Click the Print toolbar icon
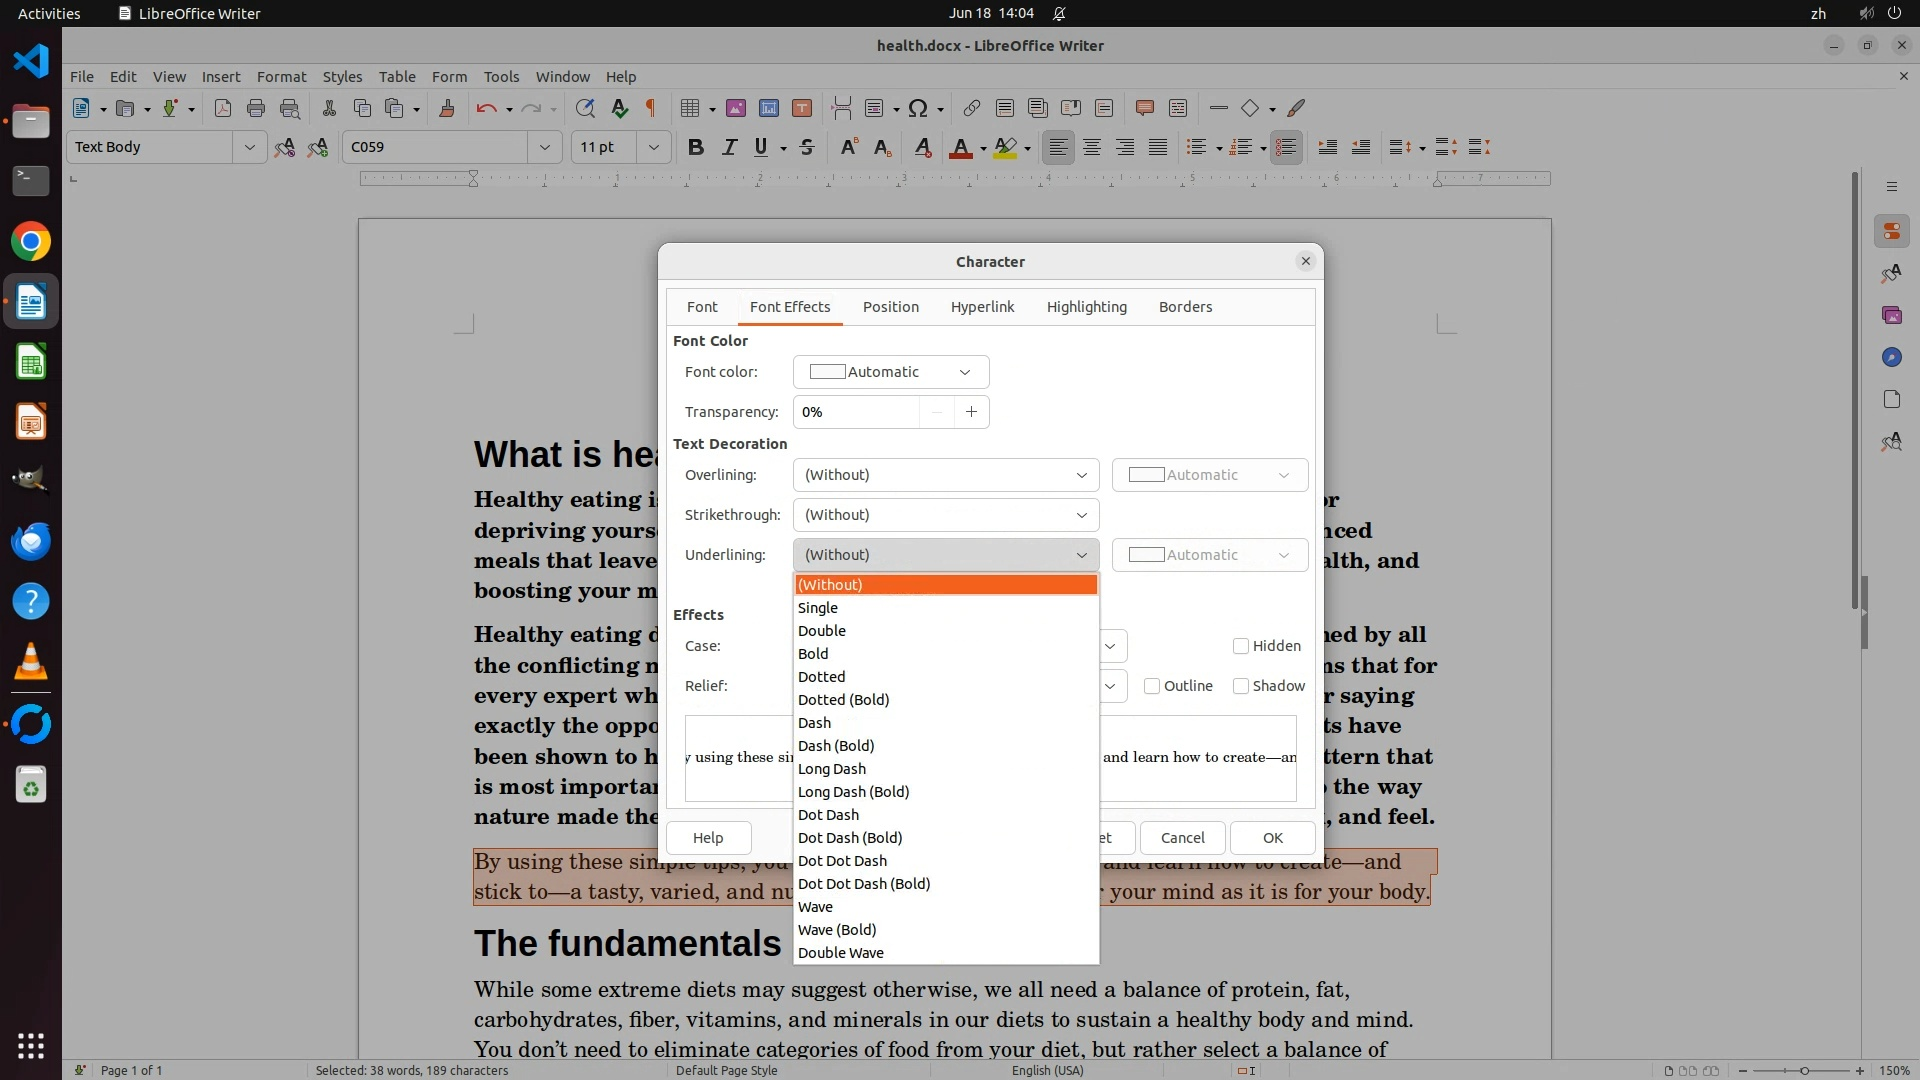Image resolution: width=1920 pixels, height=1080 pixels. (256, 109)
